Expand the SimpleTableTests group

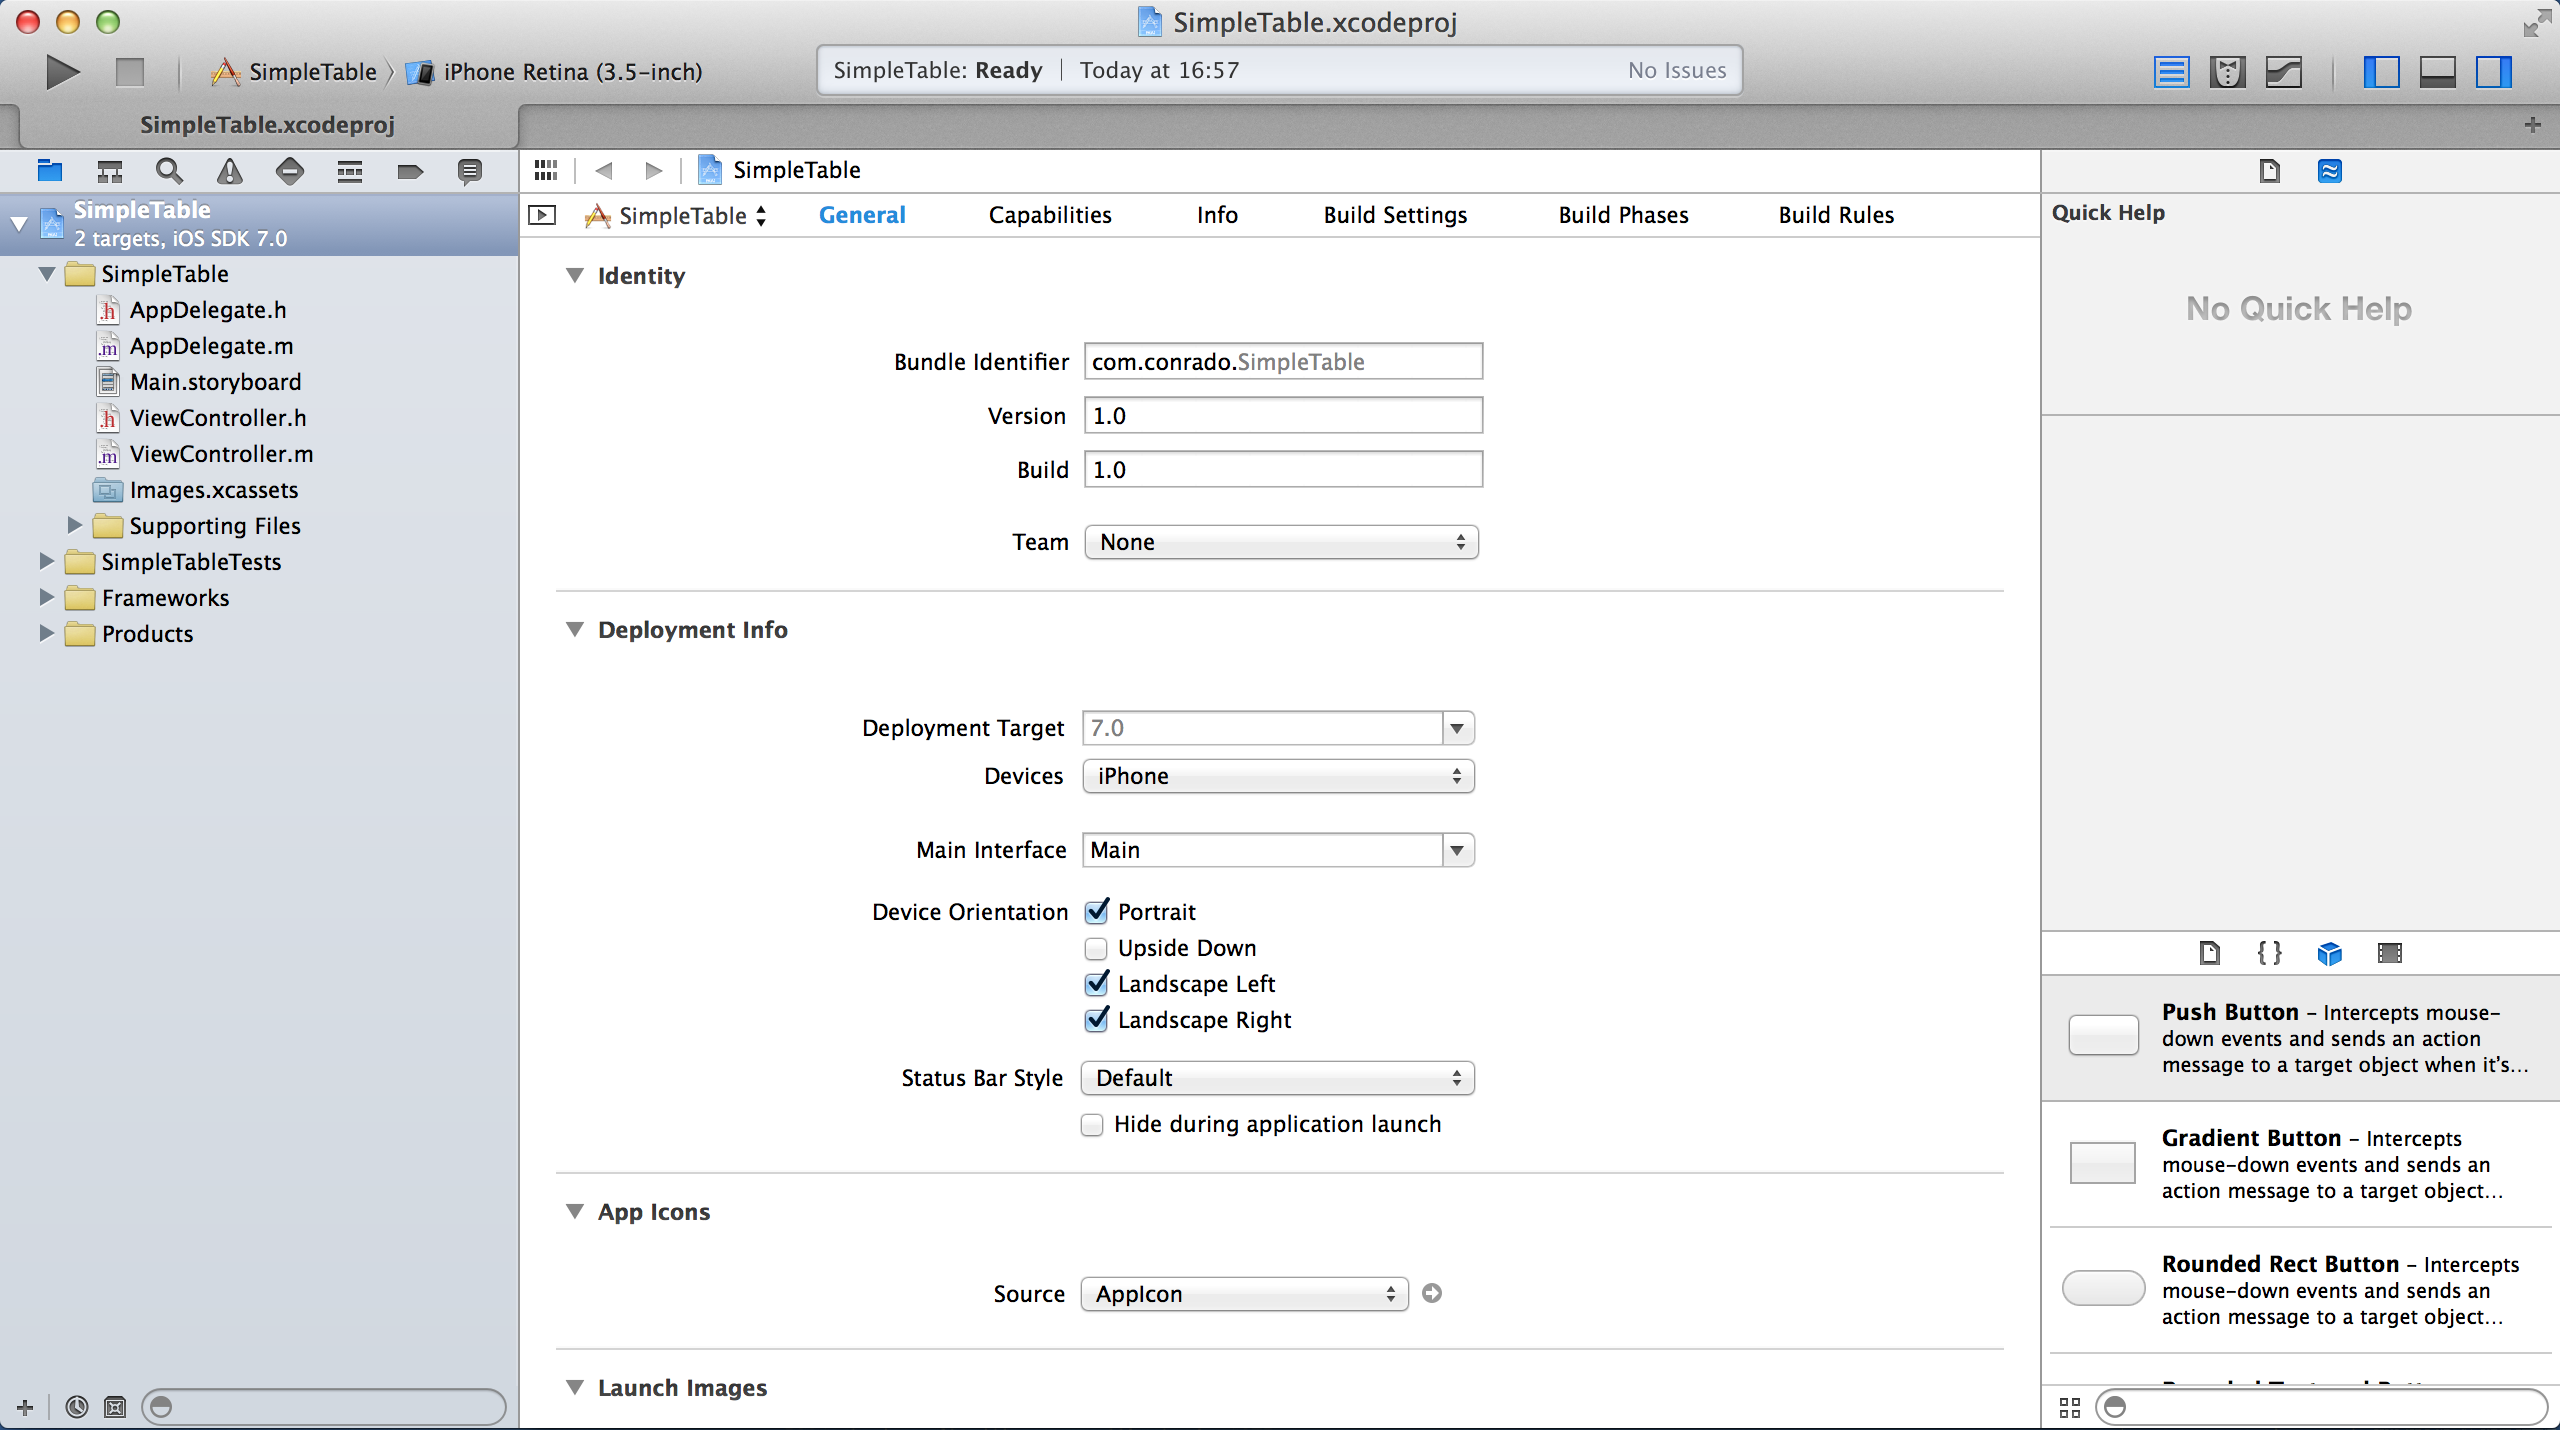point(46,561)
